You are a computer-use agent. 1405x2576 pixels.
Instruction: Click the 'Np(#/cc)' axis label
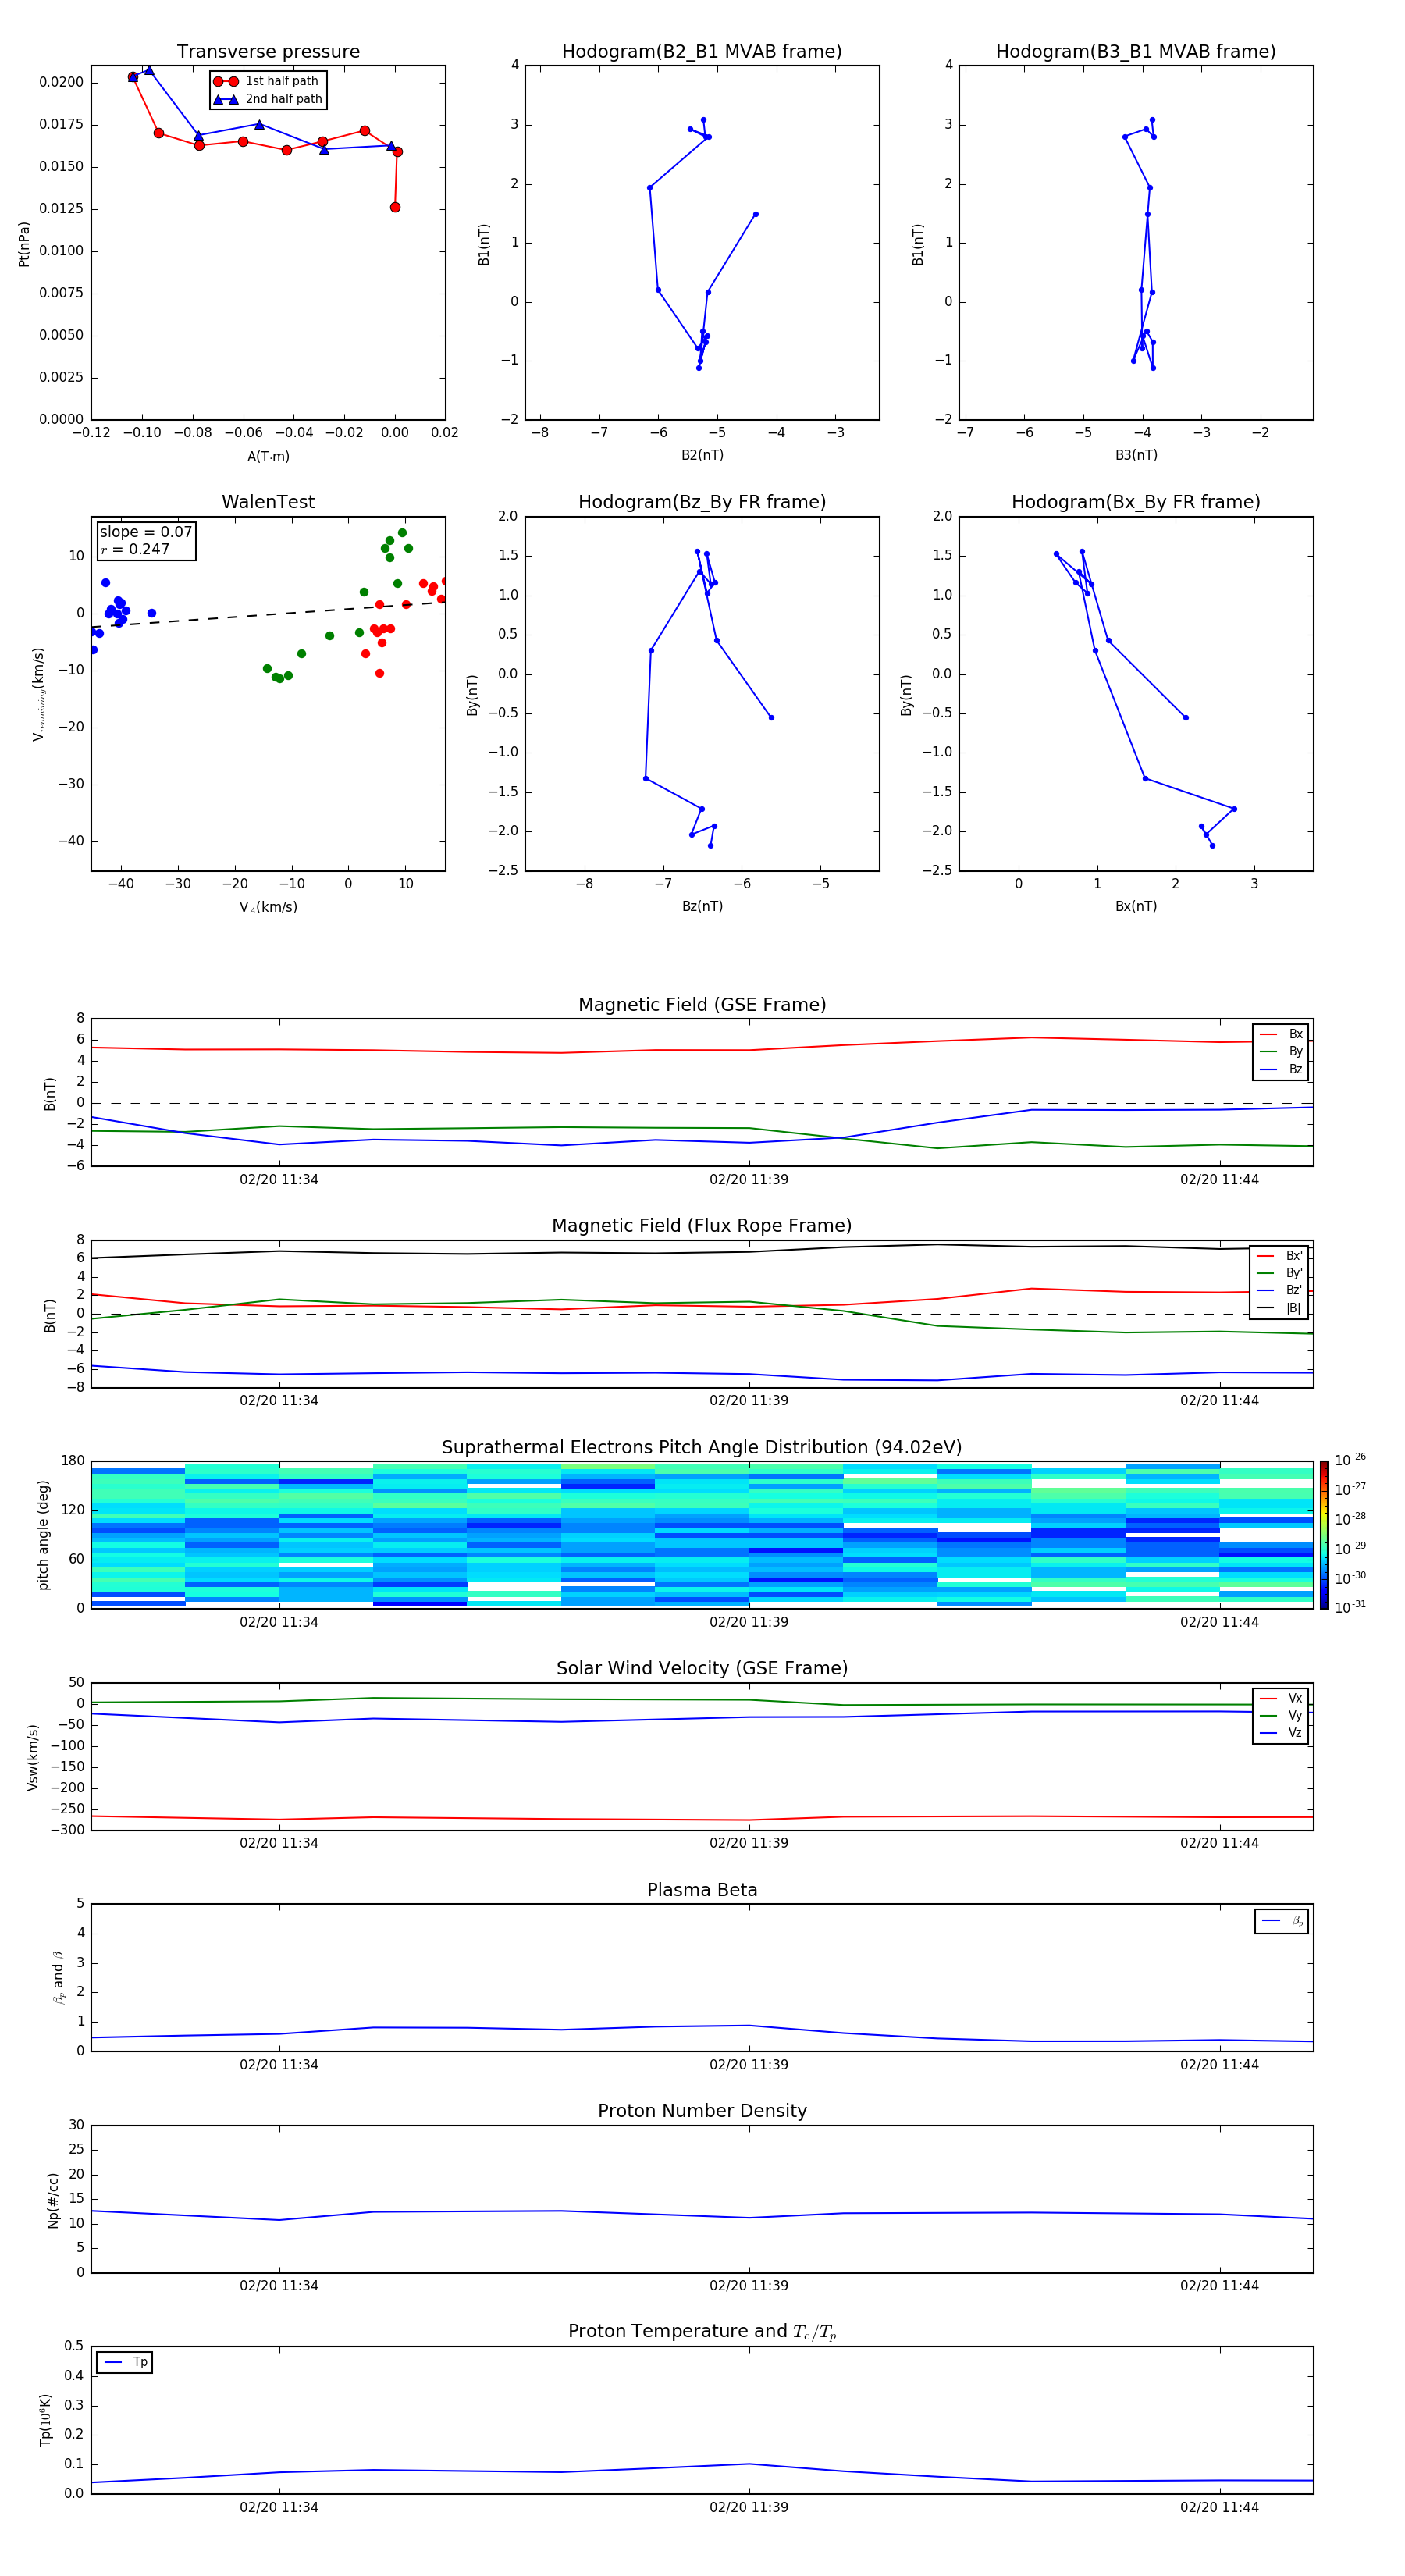pos(53,2200)
